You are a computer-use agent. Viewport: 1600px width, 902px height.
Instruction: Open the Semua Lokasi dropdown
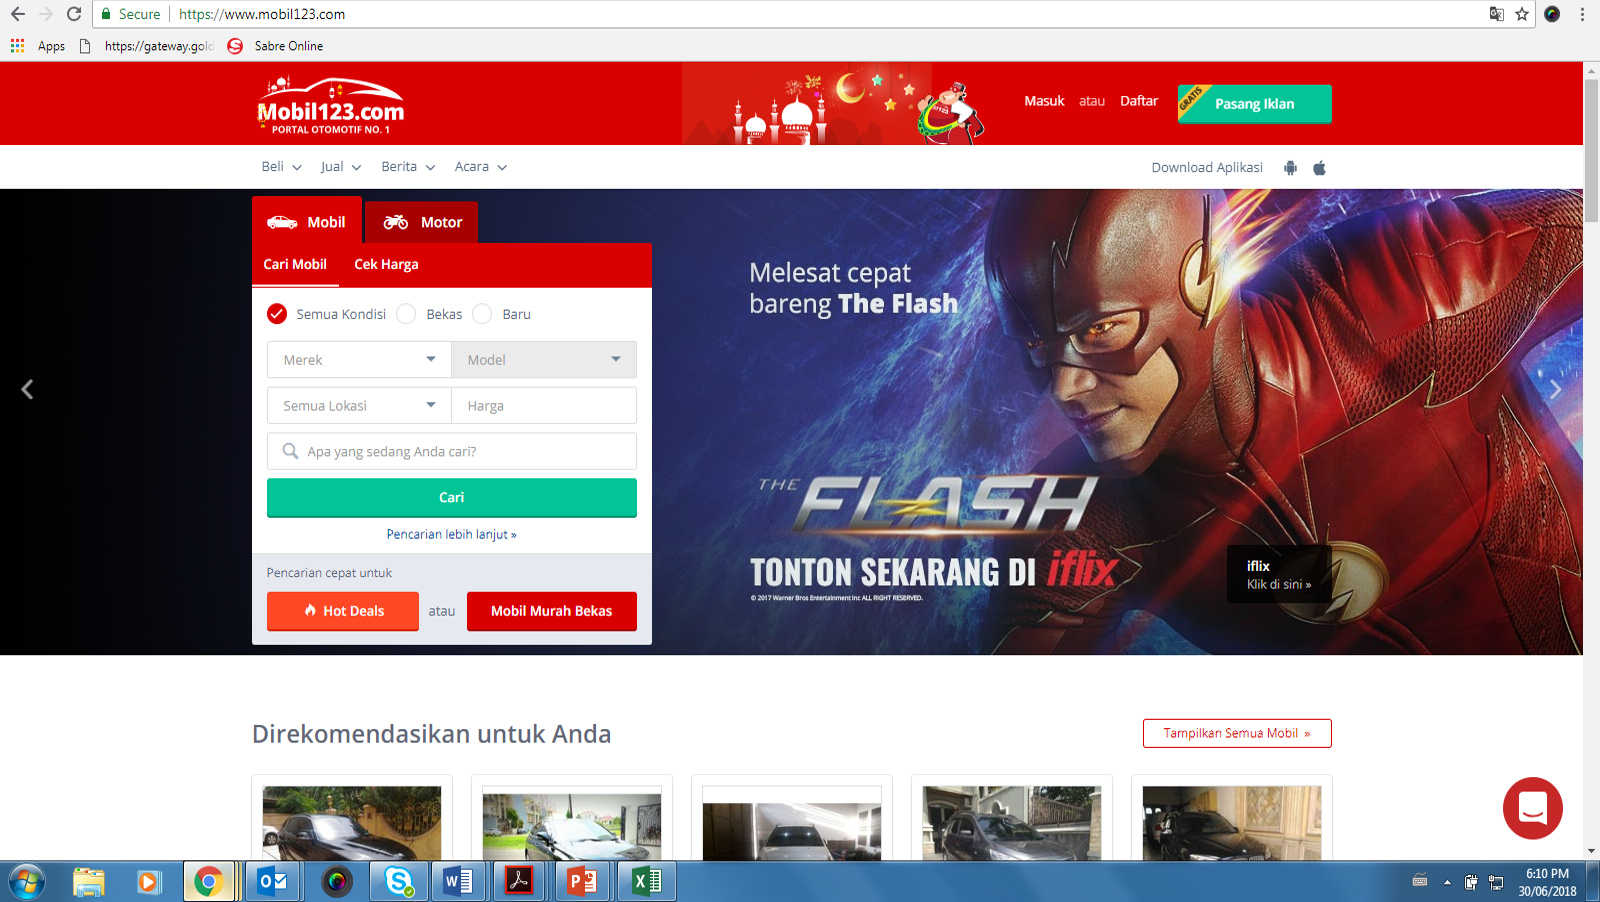click(x=359, y=406)
